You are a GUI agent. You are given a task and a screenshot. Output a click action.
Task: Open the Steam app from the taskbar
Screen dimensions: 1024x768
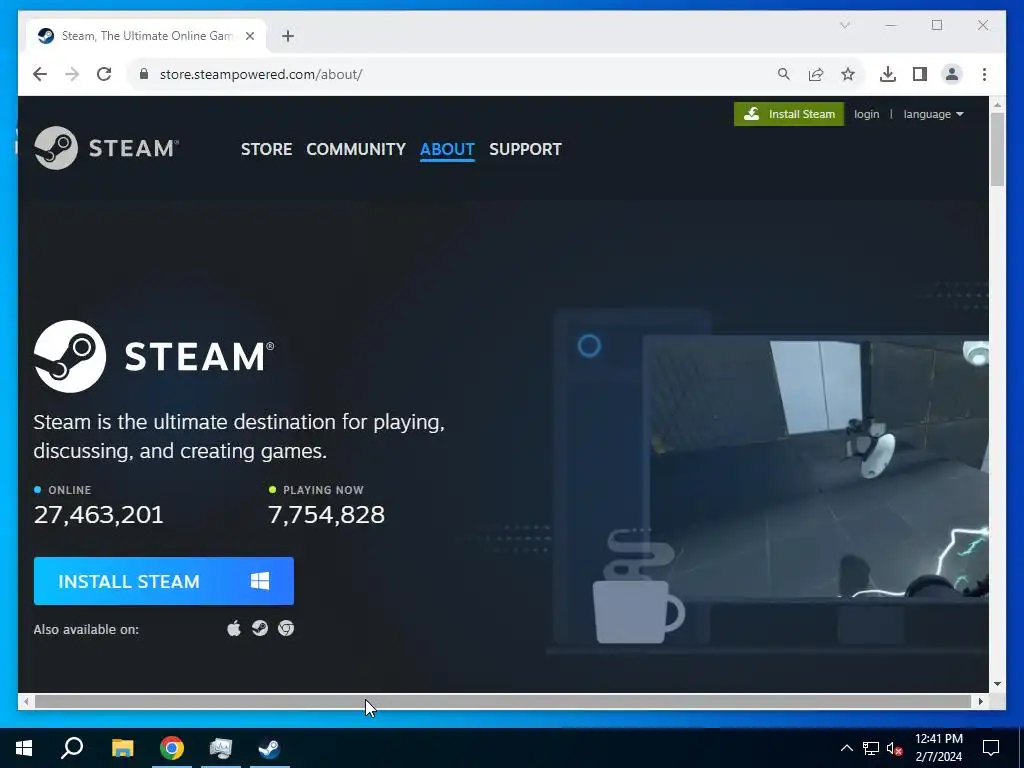coord(270,748)
